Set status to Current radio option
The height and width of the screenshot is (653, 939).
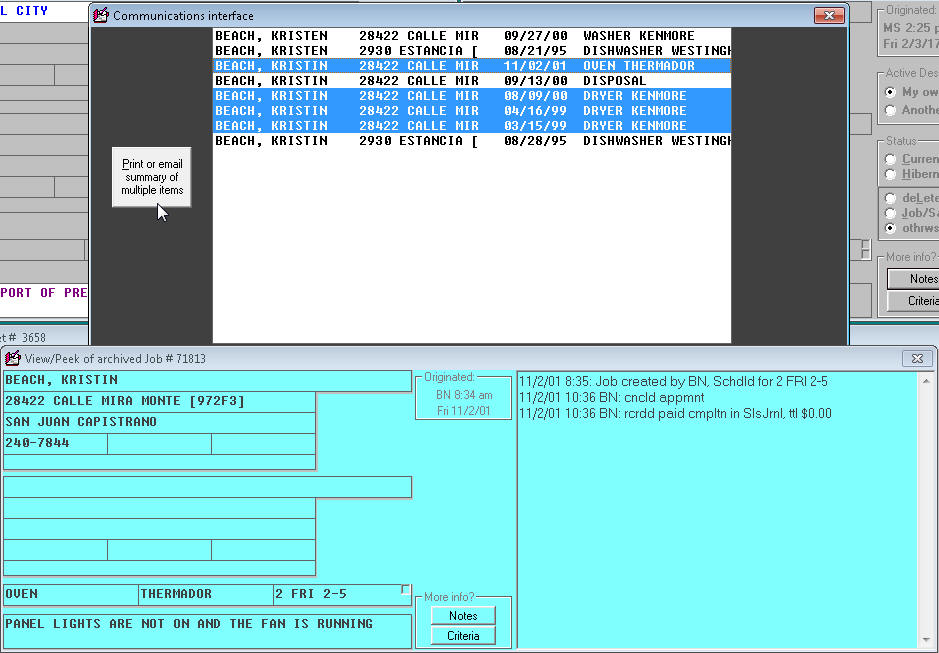point(891,159)
